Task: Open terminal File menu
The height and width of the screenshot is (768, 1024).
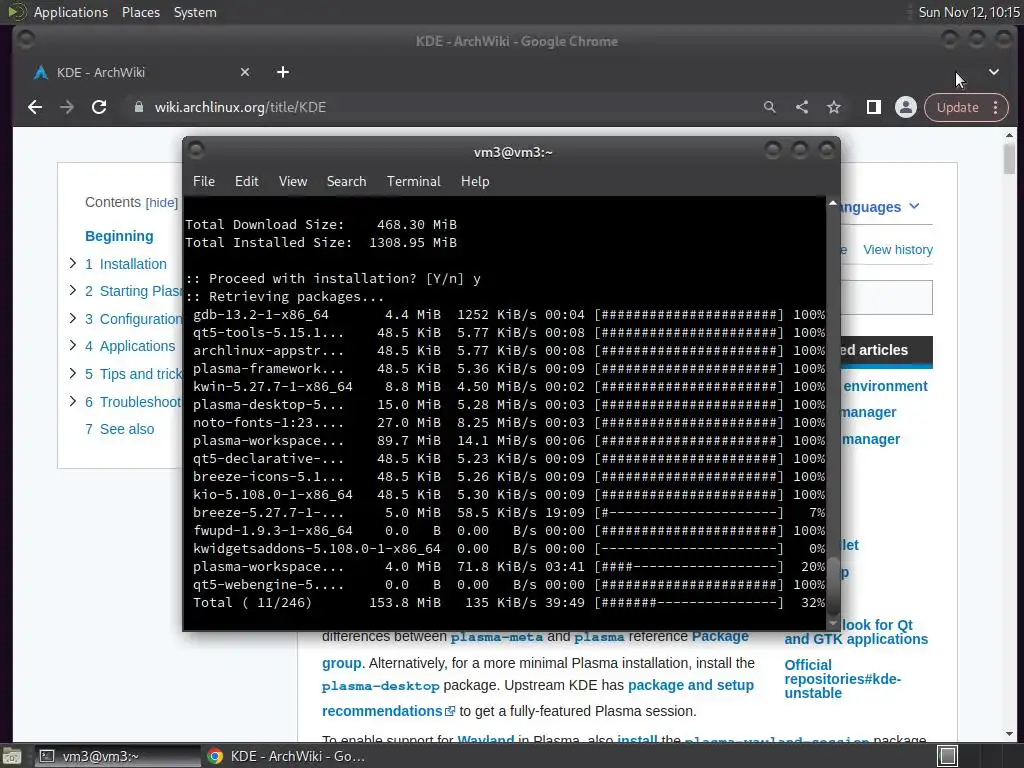Action: 204,182
